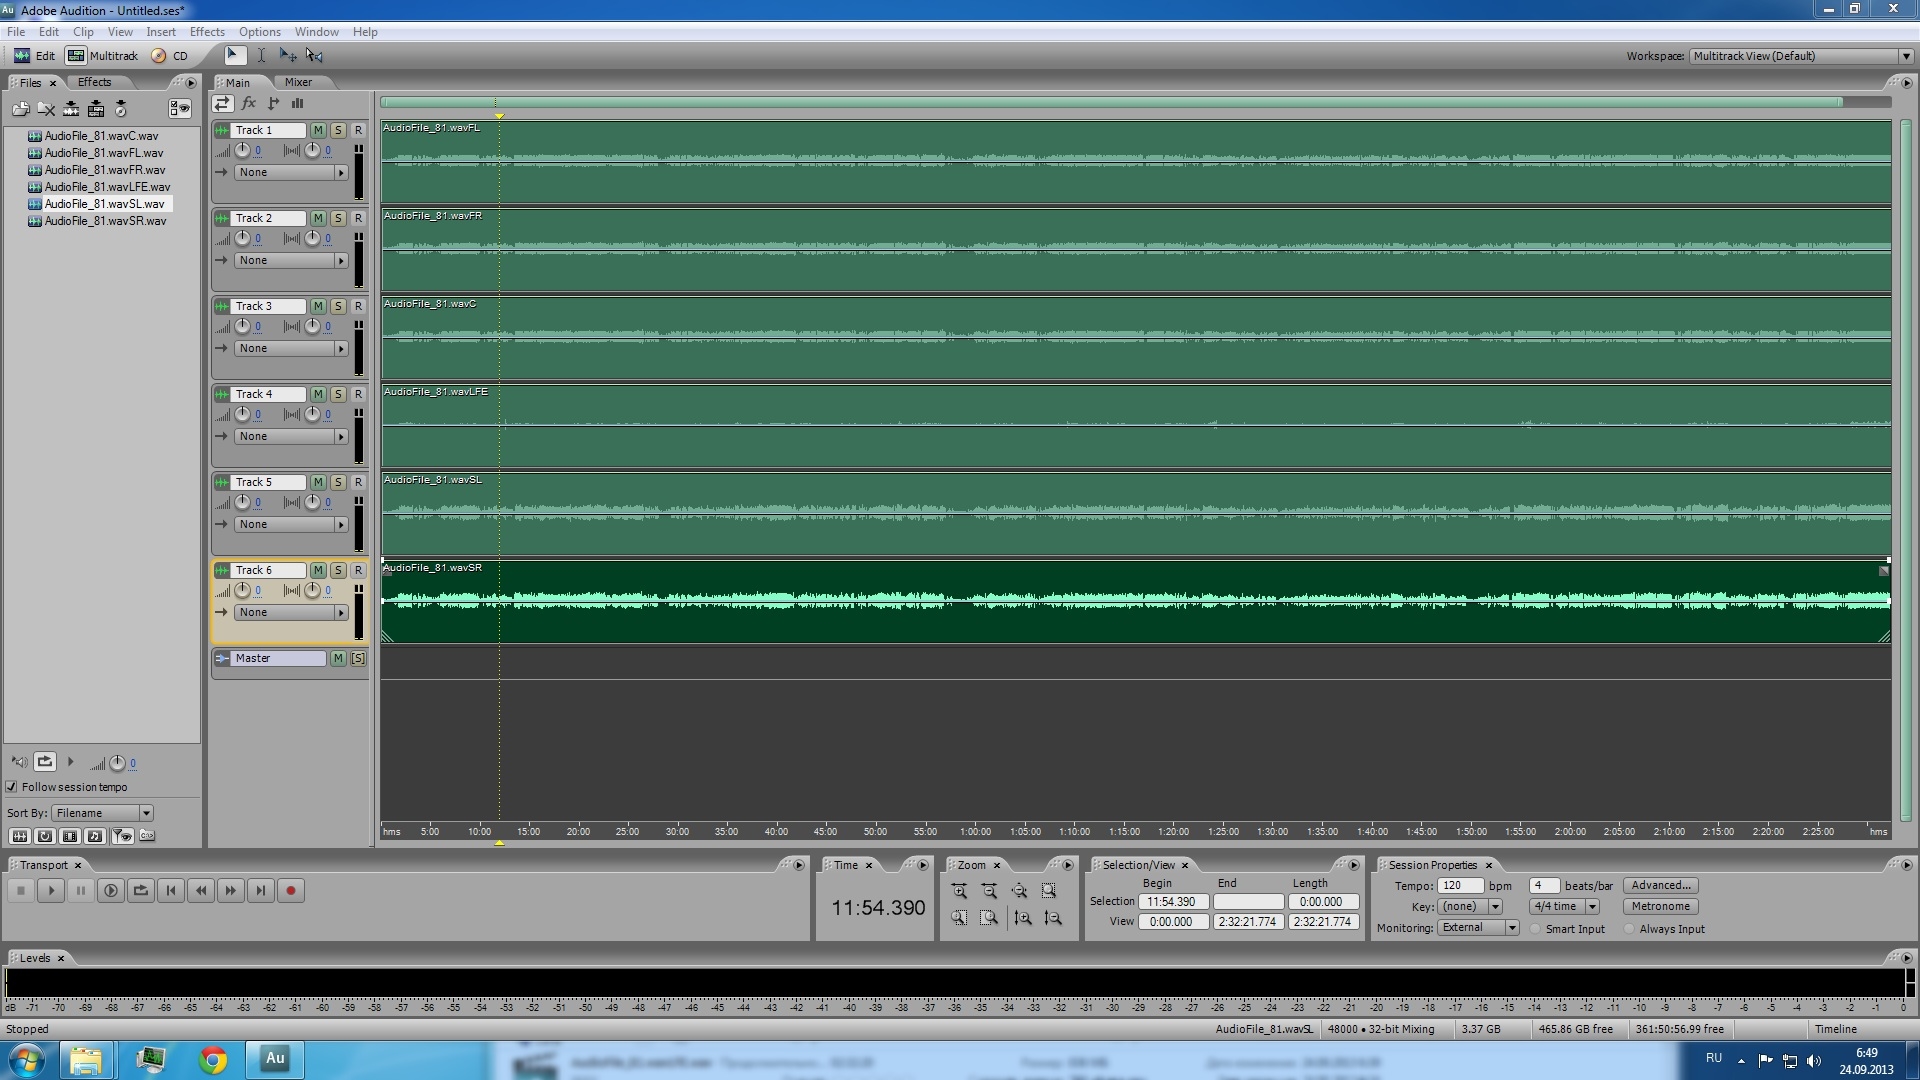Select the Scrub tool in toolbar
1920x1080 pixels.
click(x=314, y=56)
